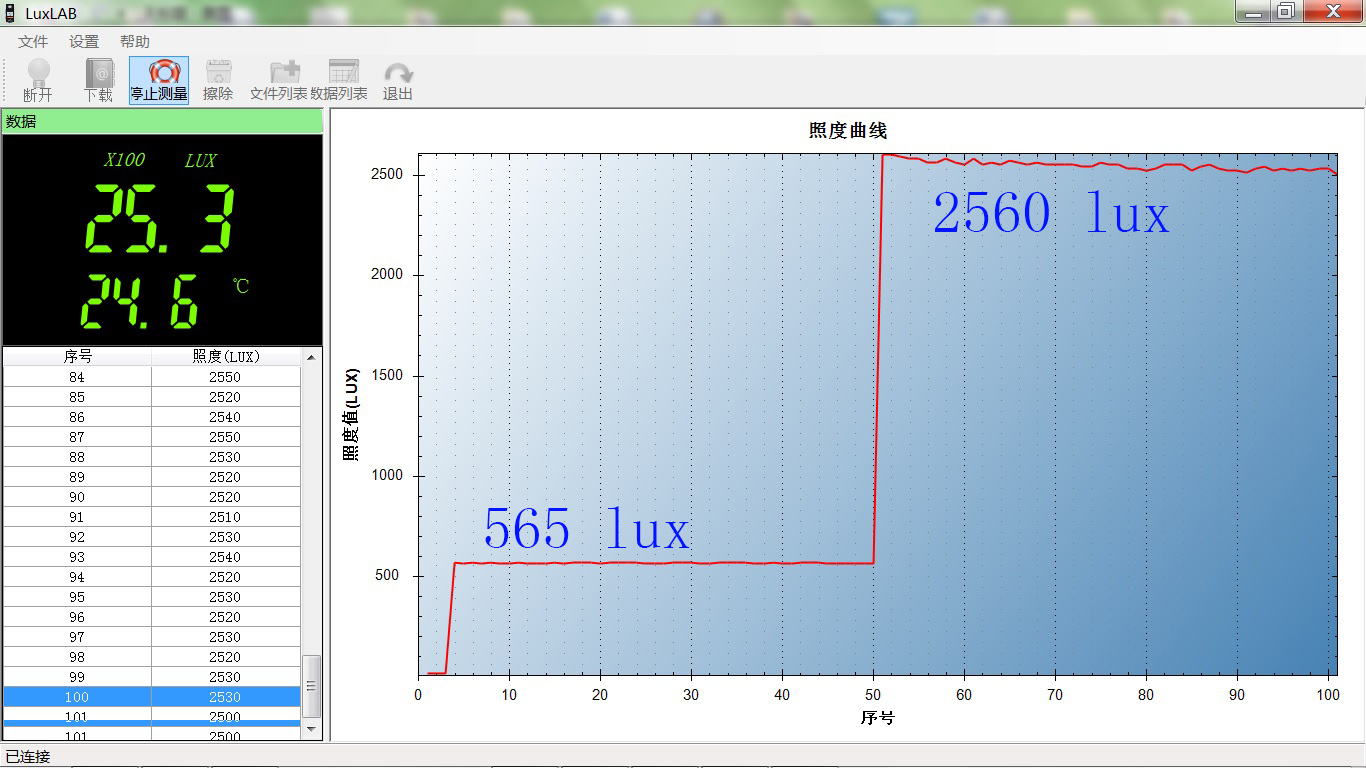Click the scrollbar up arrow in data table
The height and width of the screenshot is (768, 1366).
point(311,357)
